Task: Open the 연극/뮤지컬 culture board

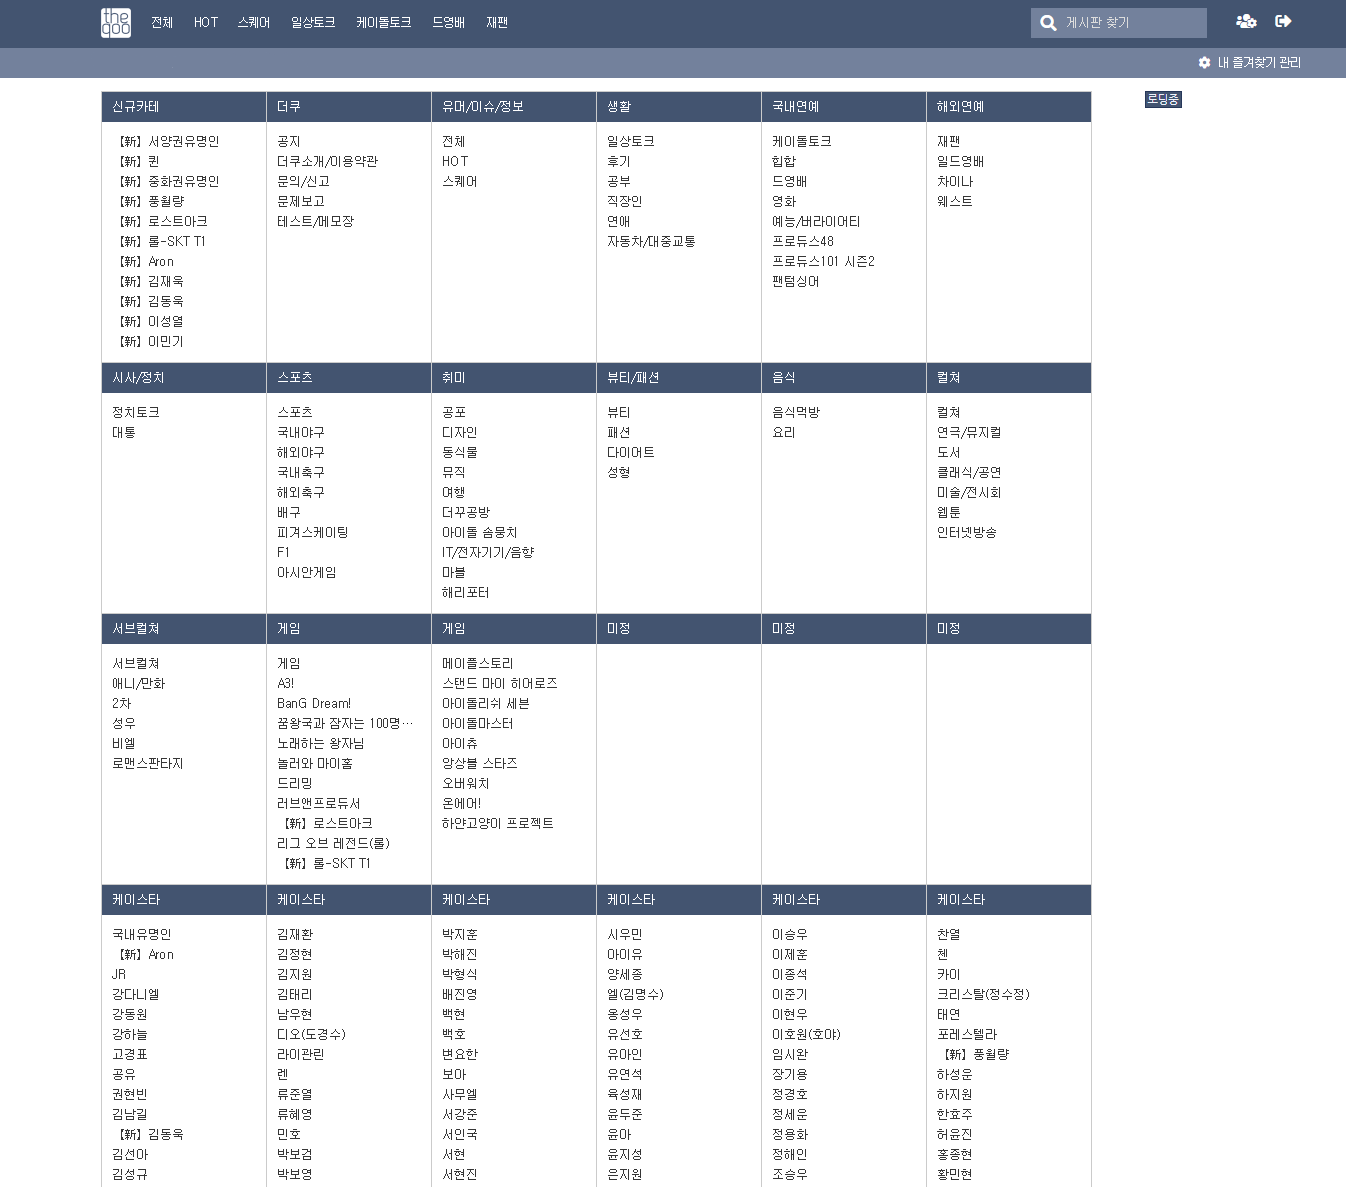Action: pyautogui.click(x=969, y=433)
